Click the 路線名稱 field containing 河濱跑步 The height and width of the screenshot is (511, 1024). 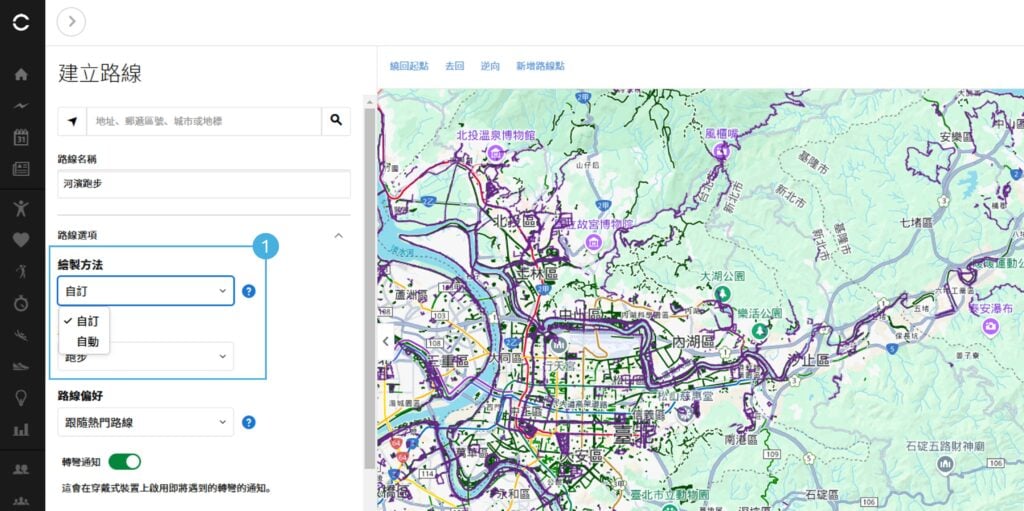[204, 184]
